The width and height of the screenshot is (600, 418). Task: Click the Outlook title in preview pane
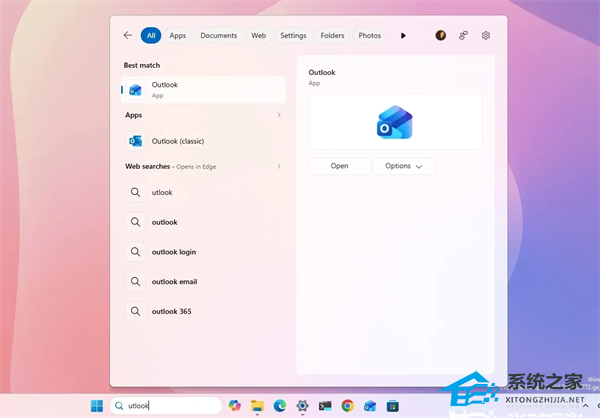[x=322, y=72]
